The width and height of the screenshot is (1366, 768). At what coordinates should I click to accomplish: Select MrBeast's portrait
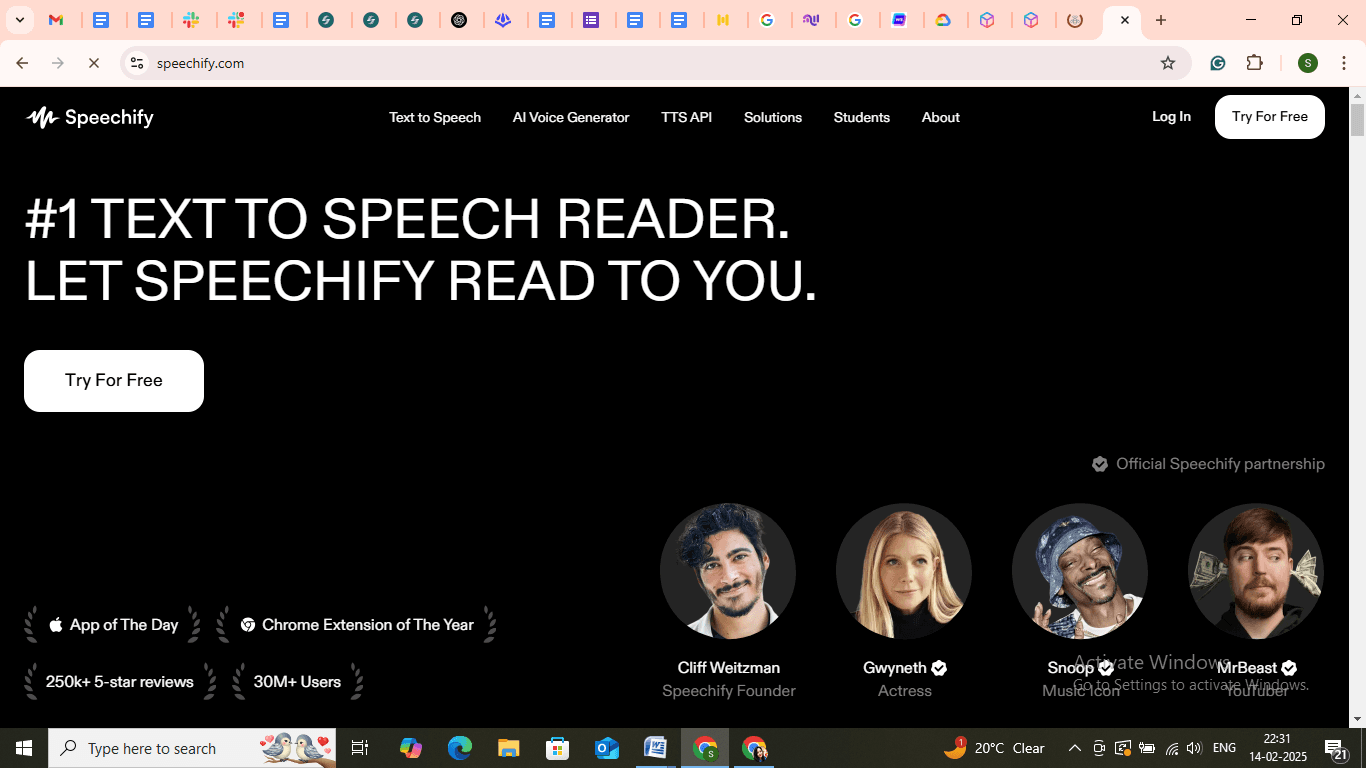point(1256,571)
